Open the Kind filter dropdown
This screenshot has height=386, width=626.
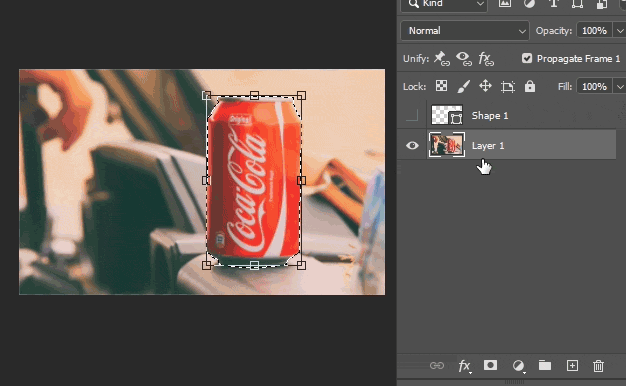click(444, 4)
